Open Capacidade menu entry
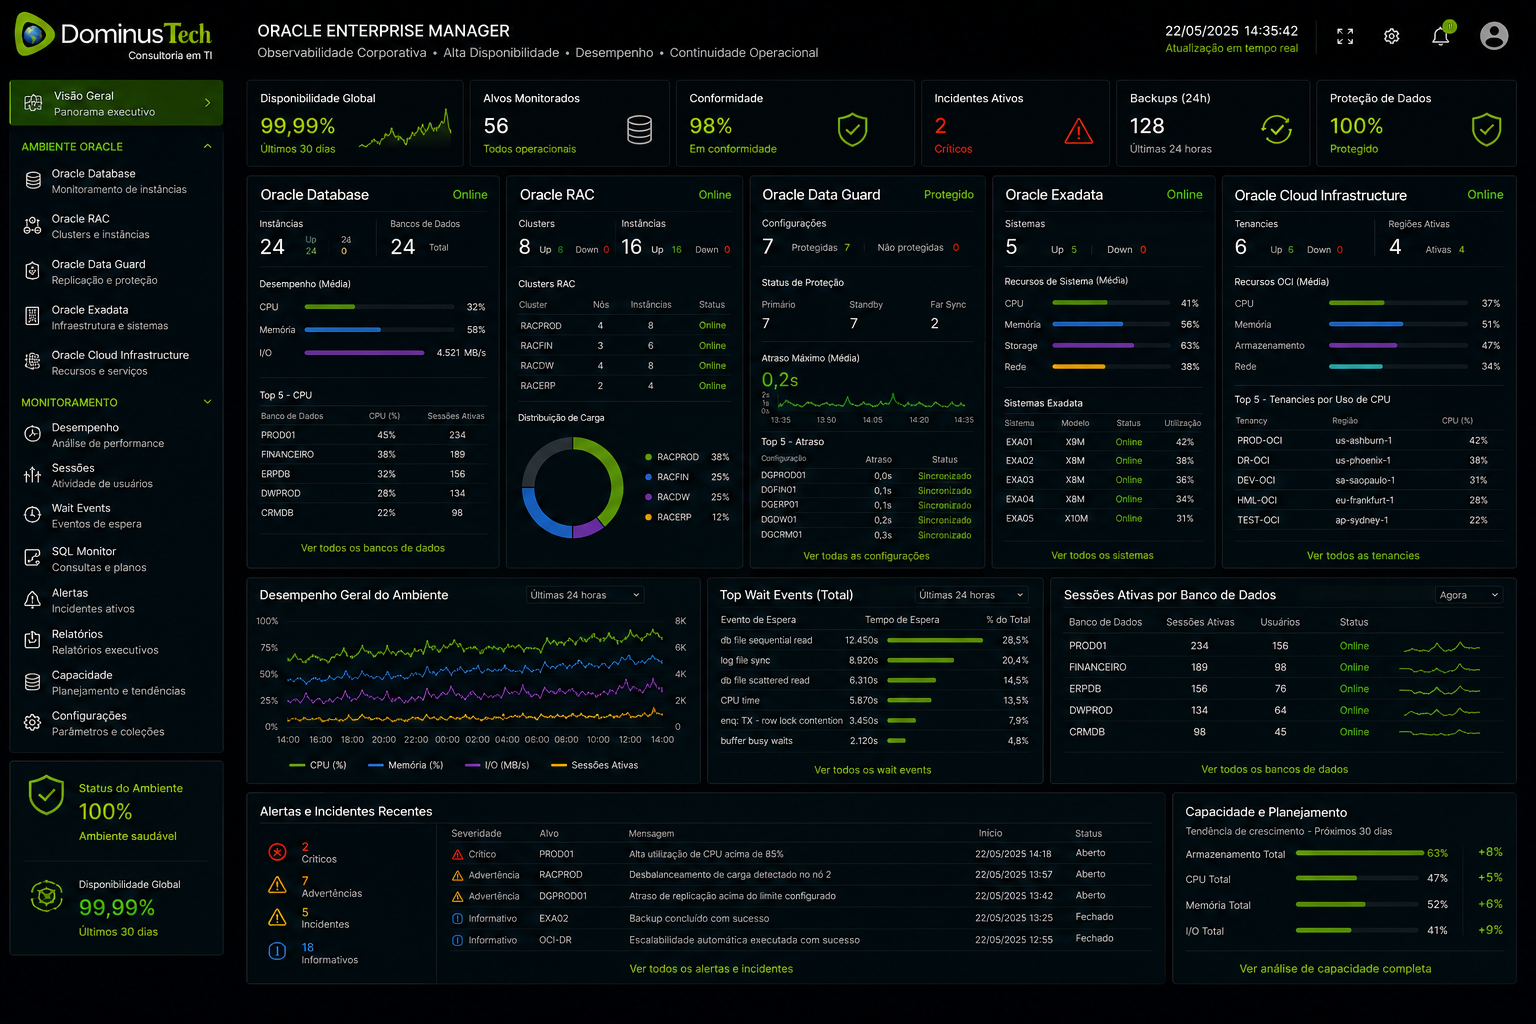This screenshot has height=1024, width=1536. (x=116, y=682)
